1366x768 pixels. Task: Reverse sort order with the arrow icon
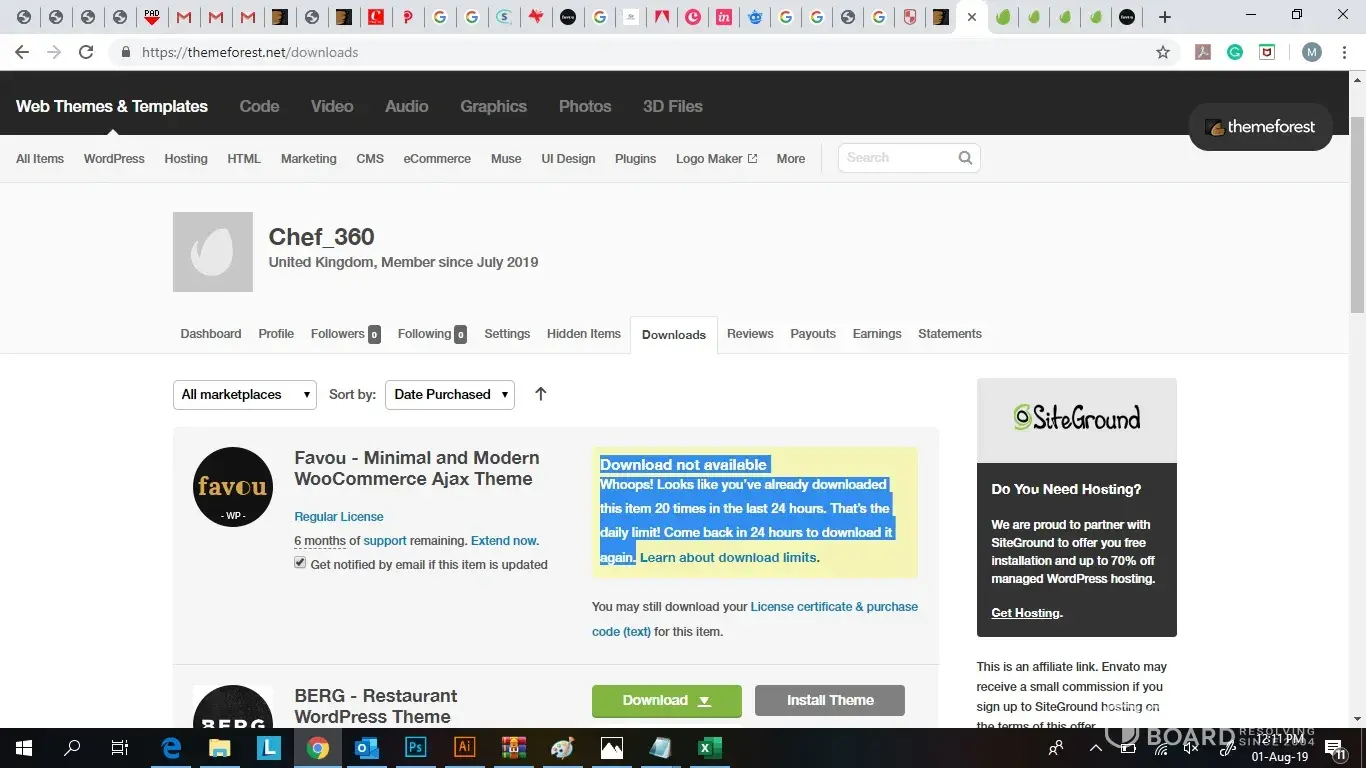540,394
